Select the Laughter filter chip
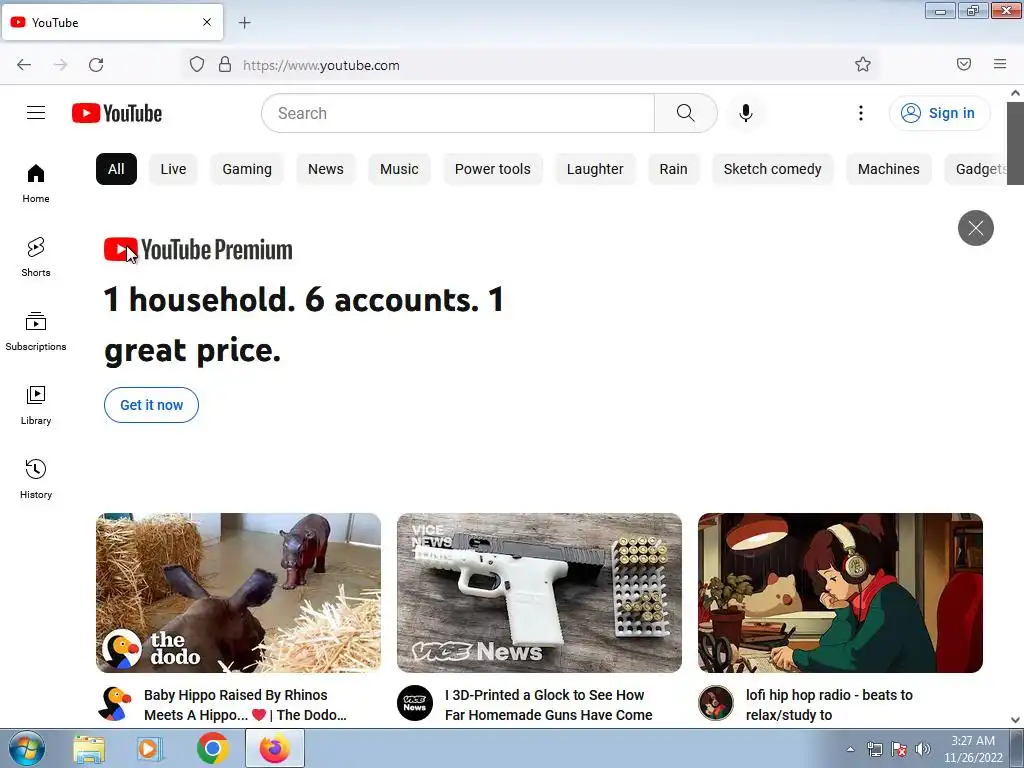The width and height of the screenshot is (1024, 768). [595, 169]
